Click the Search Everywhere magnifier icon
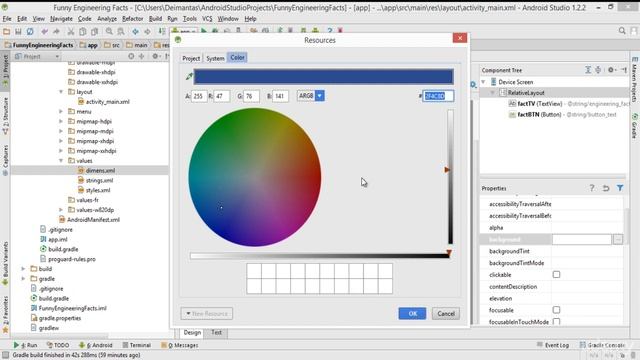The height and width of the screenshot is (360, 640). pos(622,31)
